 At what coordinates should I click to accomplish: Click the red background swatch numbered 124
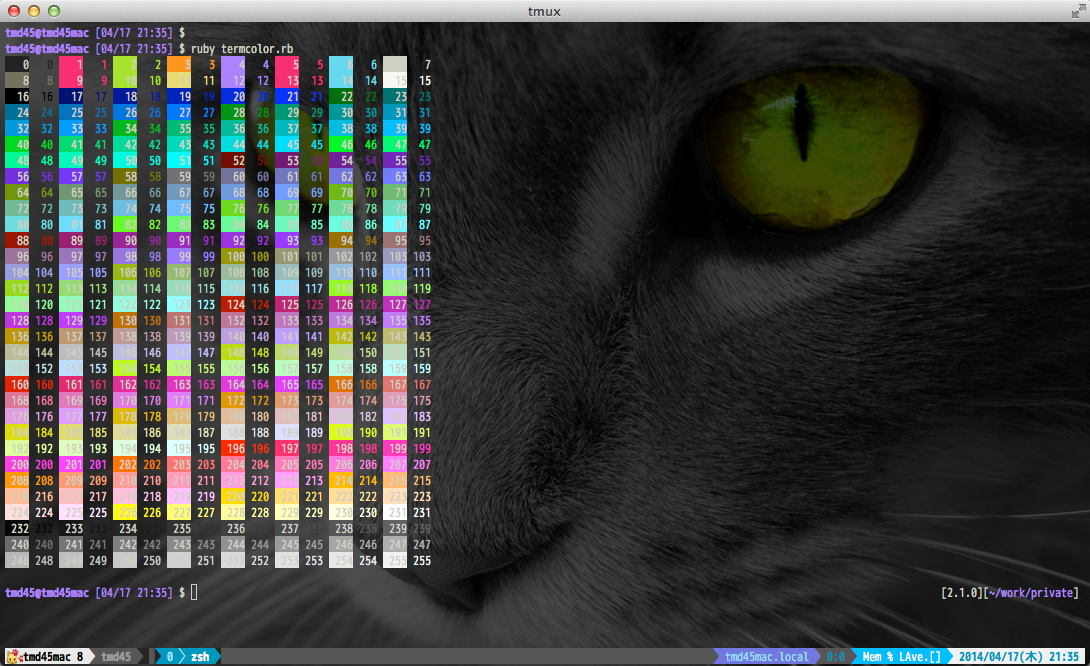pyautogui.click(x=233, y=304)
